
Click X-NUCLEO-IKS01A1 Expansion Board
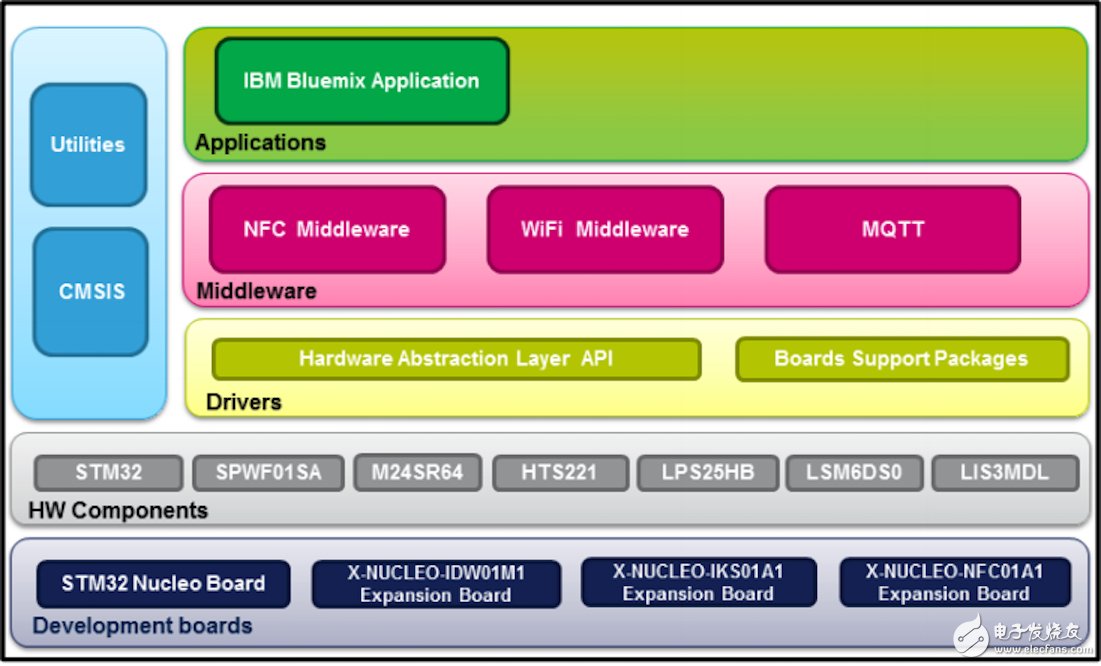pos(698,582)
